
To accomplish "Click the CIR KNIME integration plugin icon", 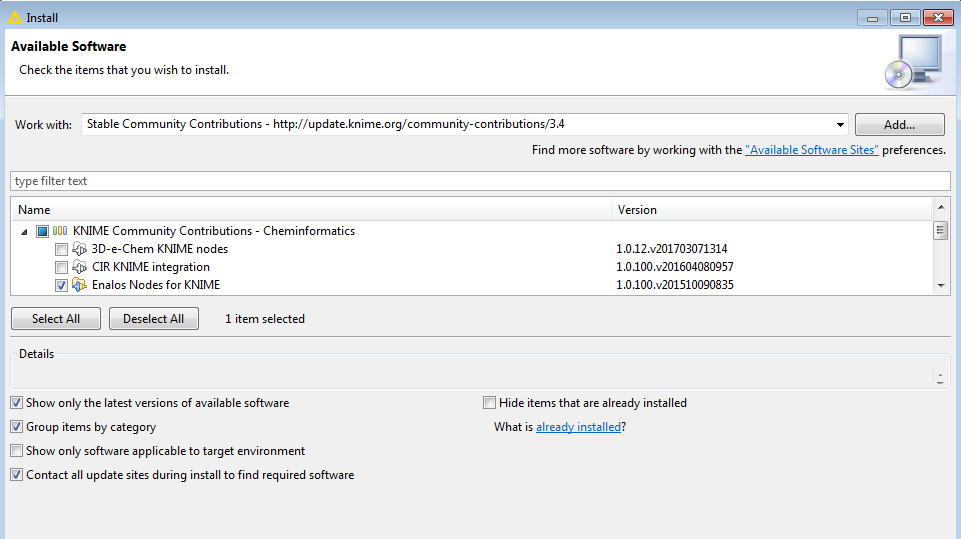I will point(79,267).
